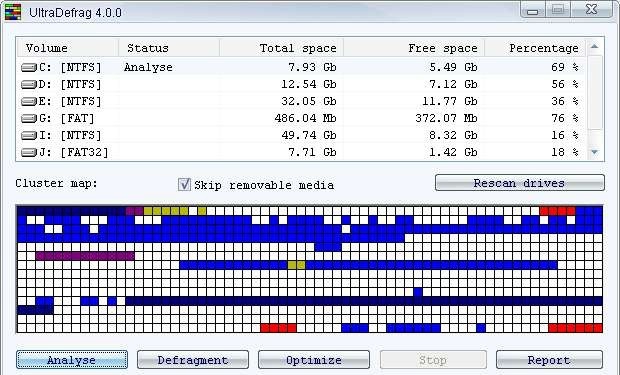Click the Rescan drives button
The image size is (620, 375).
pyautogui.click(x=520, y=183)
